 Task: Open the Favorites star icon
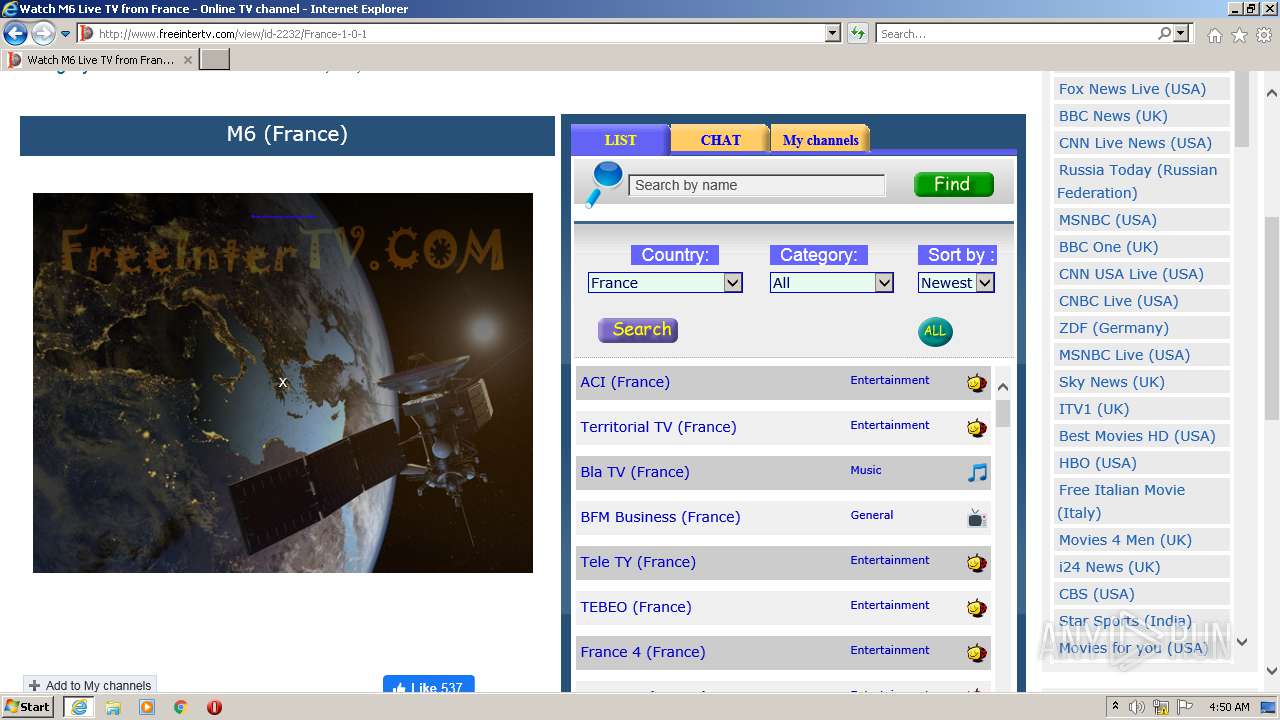(x=1239, y=35)
